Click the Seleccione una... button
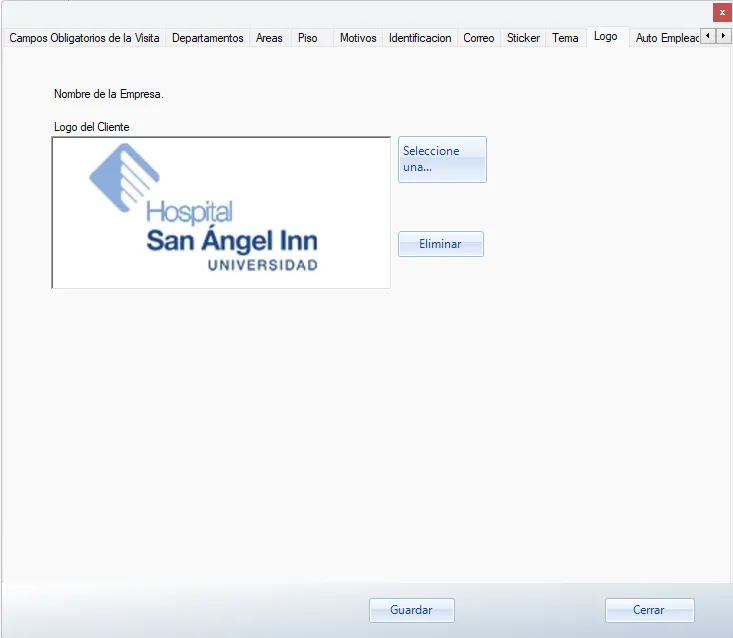 442,159
